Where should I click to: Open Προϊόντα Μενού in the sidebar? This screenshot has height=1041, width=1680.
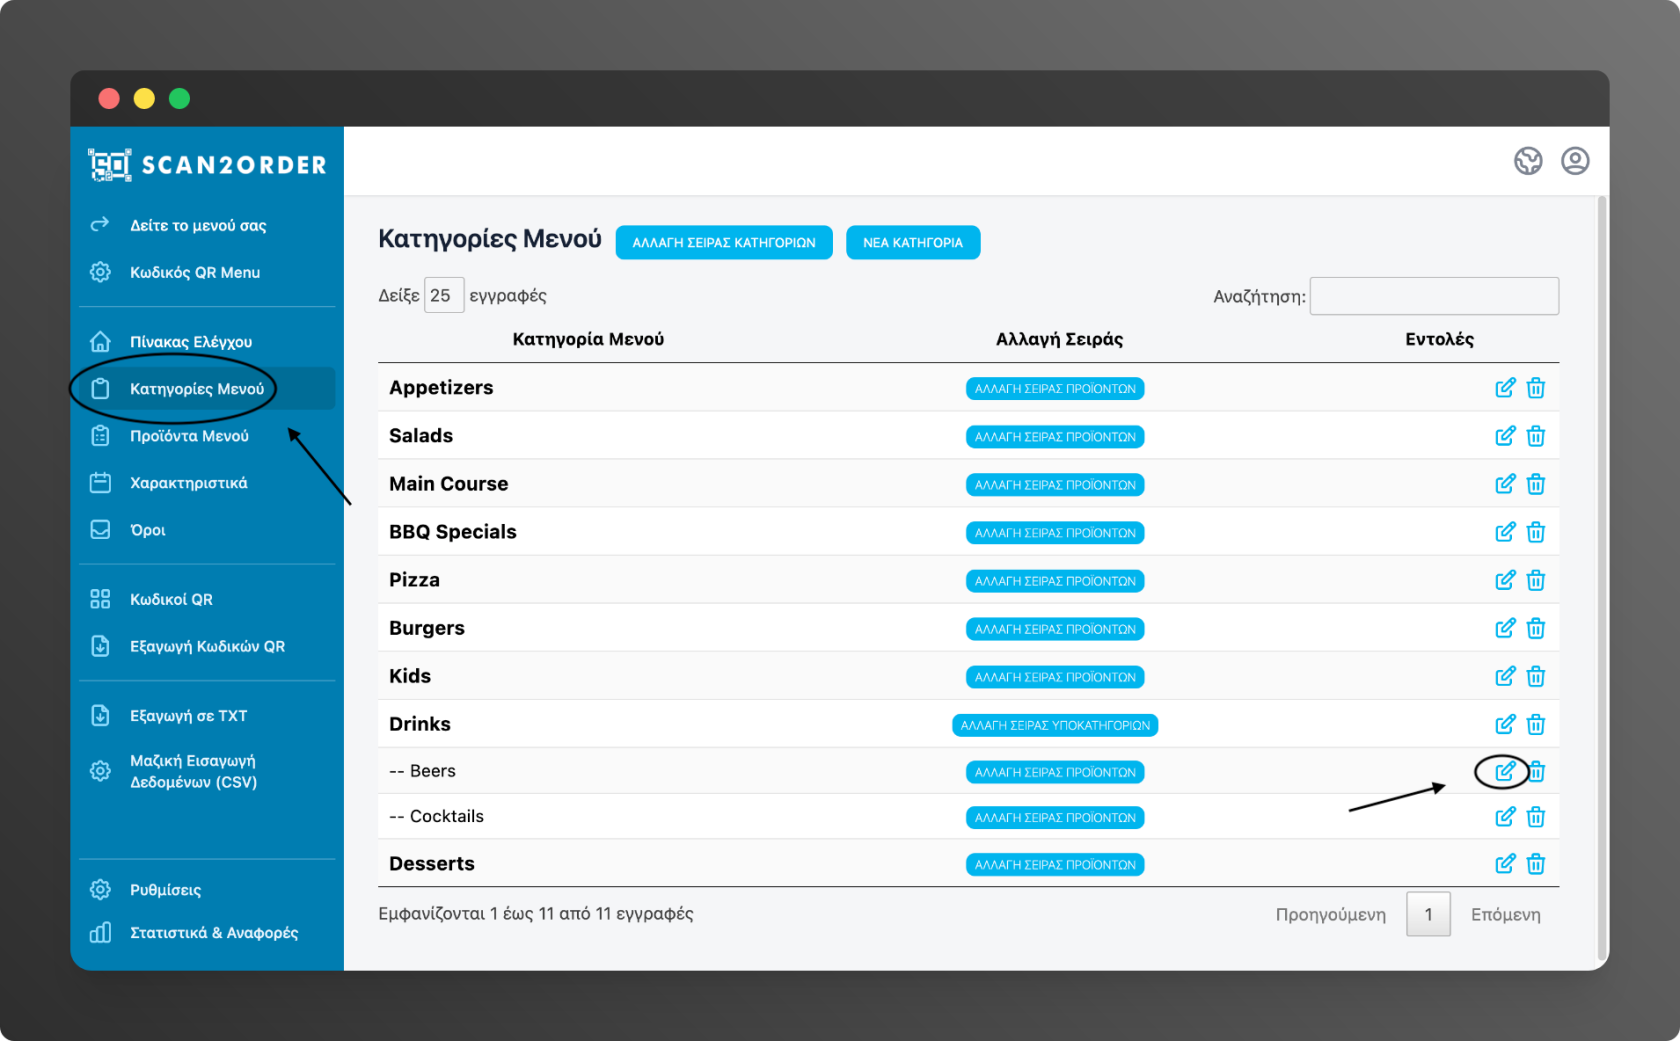tap(189, 436)
